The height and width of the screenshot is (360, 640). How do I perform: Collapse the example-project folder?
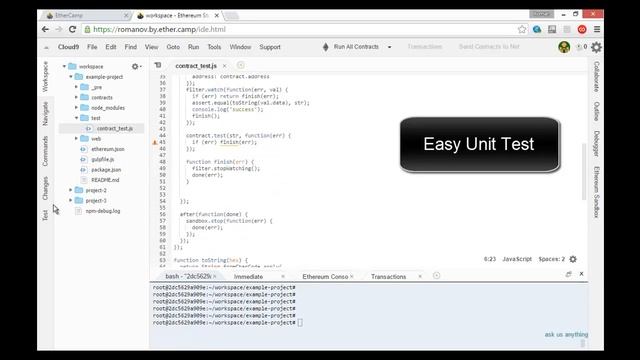pyautogui.click(x=71, y=77)
